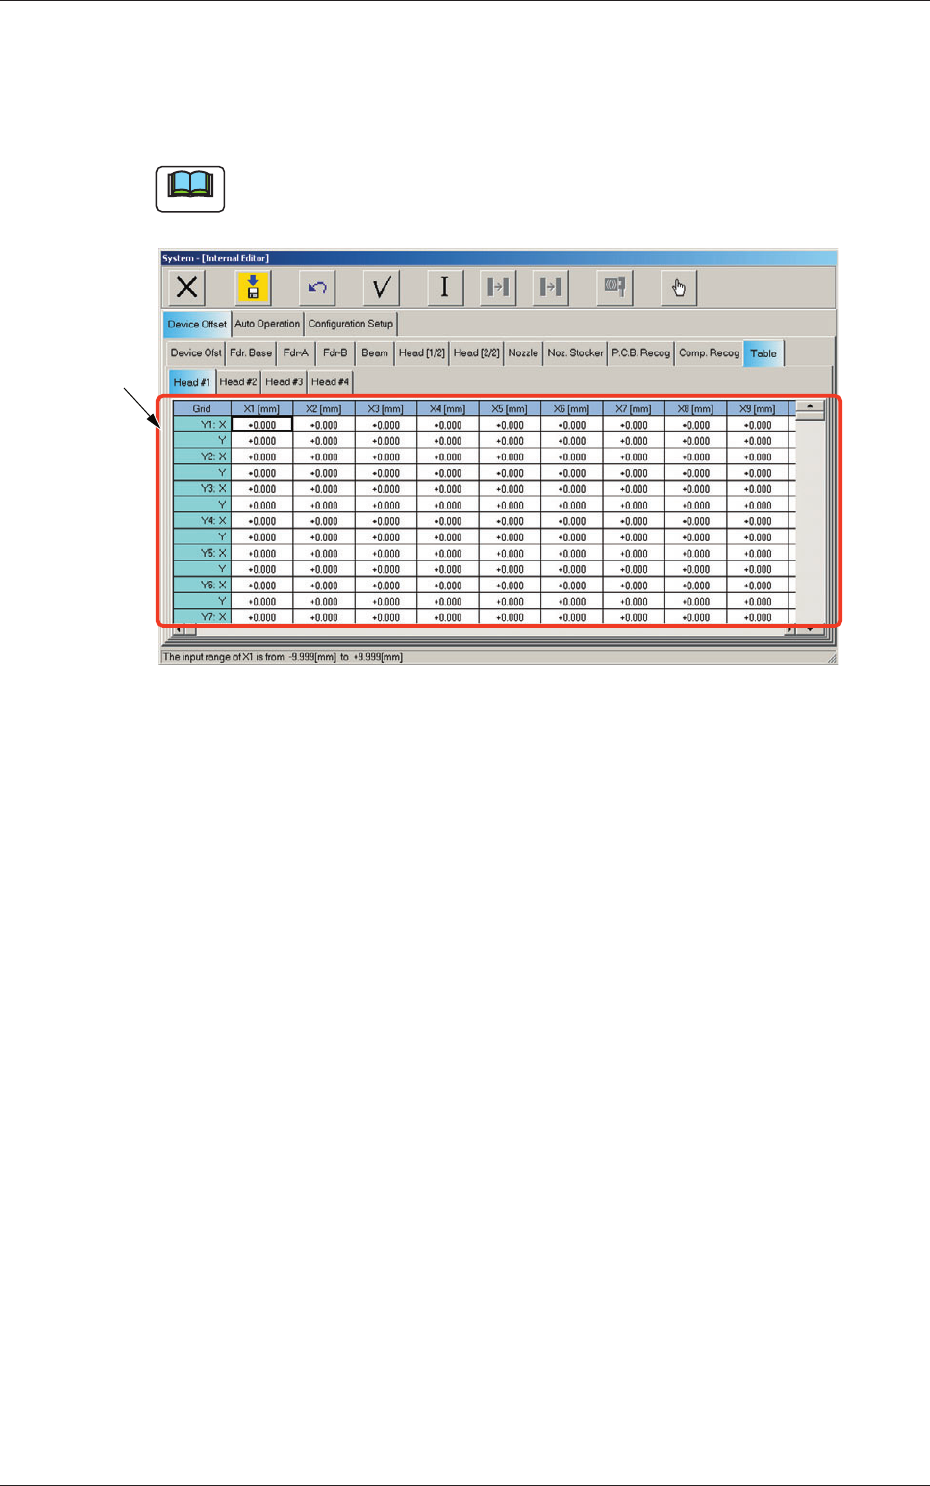The height and width of the screenshot is (1486, 930).
Task: Click the pointing hand icon
Action: click(679, 288)
